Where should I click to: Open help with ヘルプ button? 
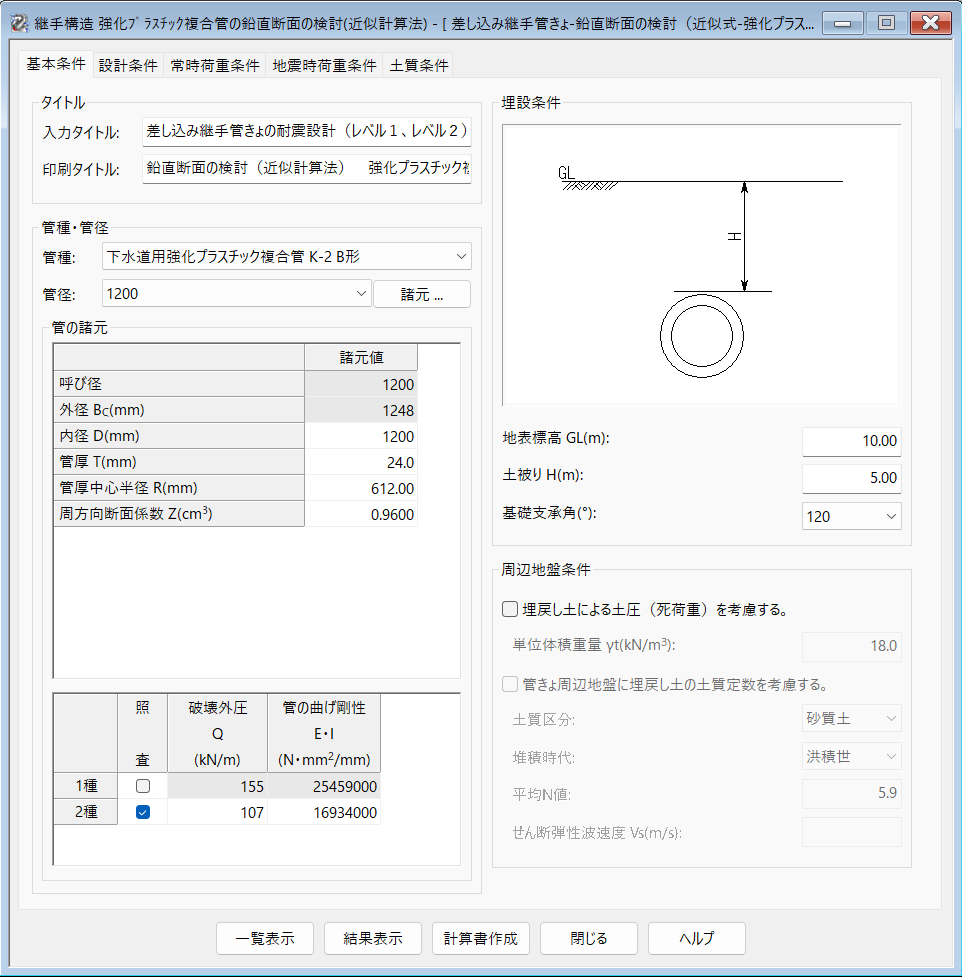pyautogui.click(x=696, y=939)
